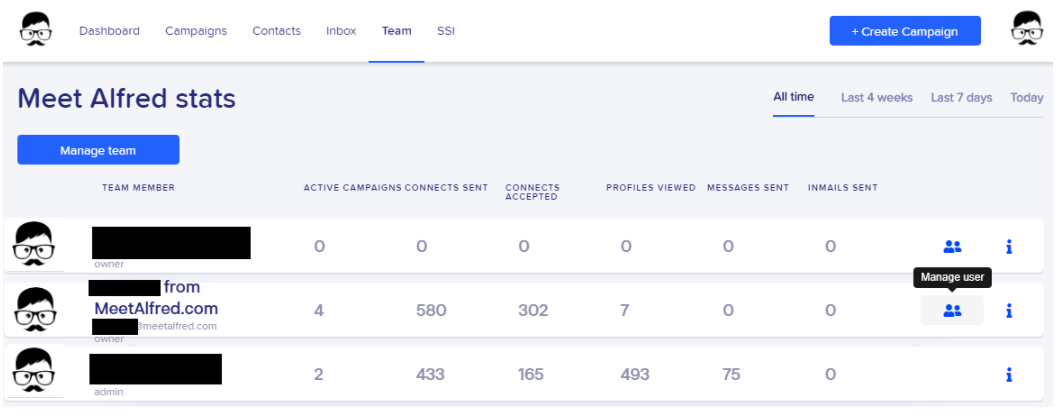Click the MESSAGES SENT column header

click(748, 188)
